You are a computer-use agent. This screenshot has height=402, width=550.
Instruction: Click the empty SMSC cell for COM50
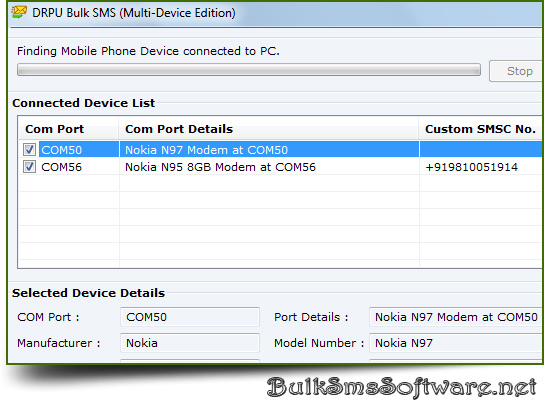point(481,150)
